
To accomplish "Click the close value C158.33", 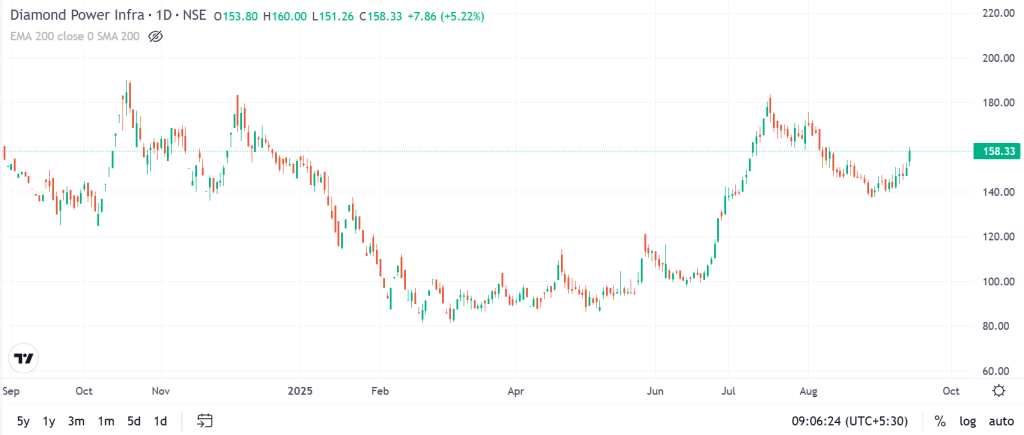I will click(380, 17).
